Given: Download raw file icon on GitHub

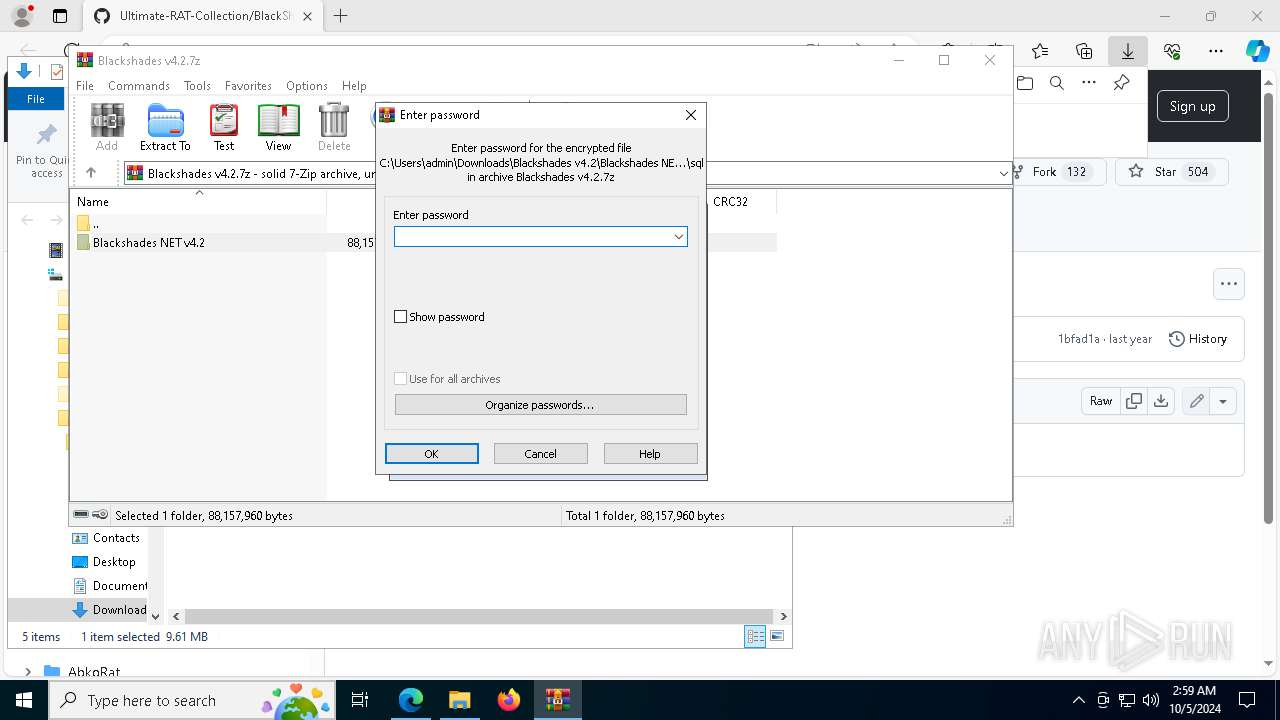Looking at the screenshot, I should pyautogui.click(x=1161, y=401).
